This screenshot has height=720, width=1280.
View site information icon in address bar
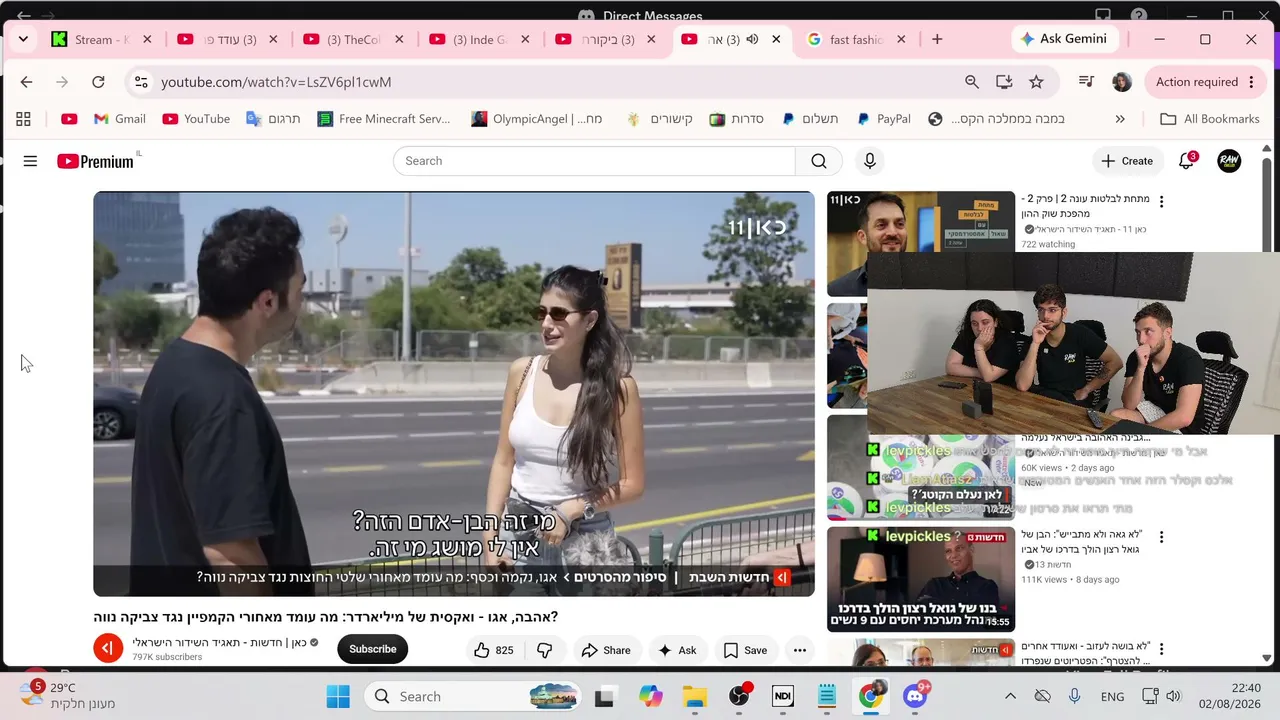(x=141, y=82)
